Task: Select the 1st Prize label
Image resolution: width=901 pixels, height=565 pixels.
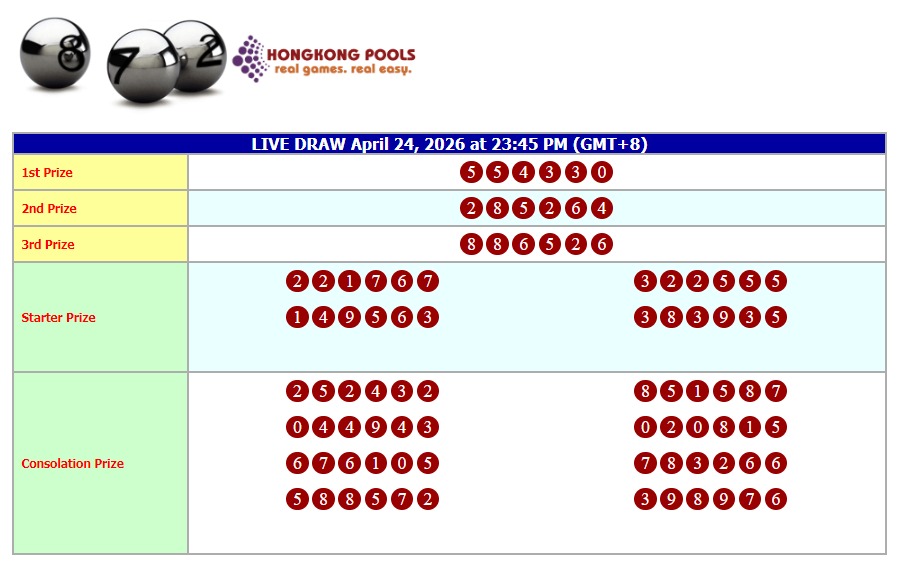Action: [47, 172]
